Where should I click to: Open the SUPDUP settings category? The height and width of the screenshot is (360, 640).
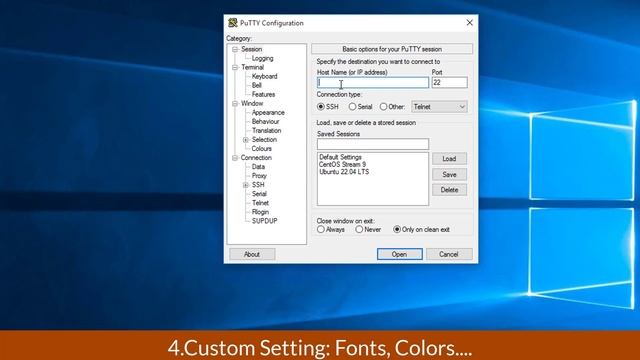[x=264, y=221]
